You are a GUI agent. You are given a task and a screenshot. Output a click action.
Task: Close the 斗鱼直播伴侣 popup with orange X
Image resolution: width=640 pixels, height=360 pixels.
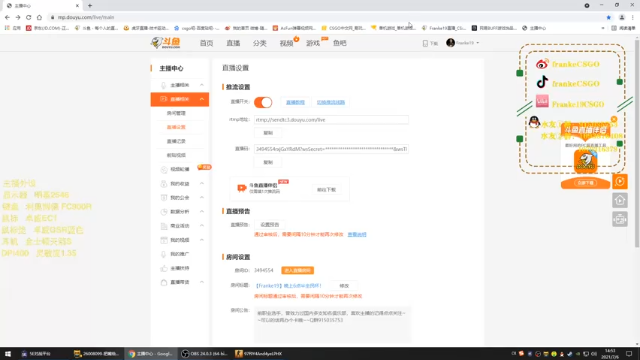(614, 119)
